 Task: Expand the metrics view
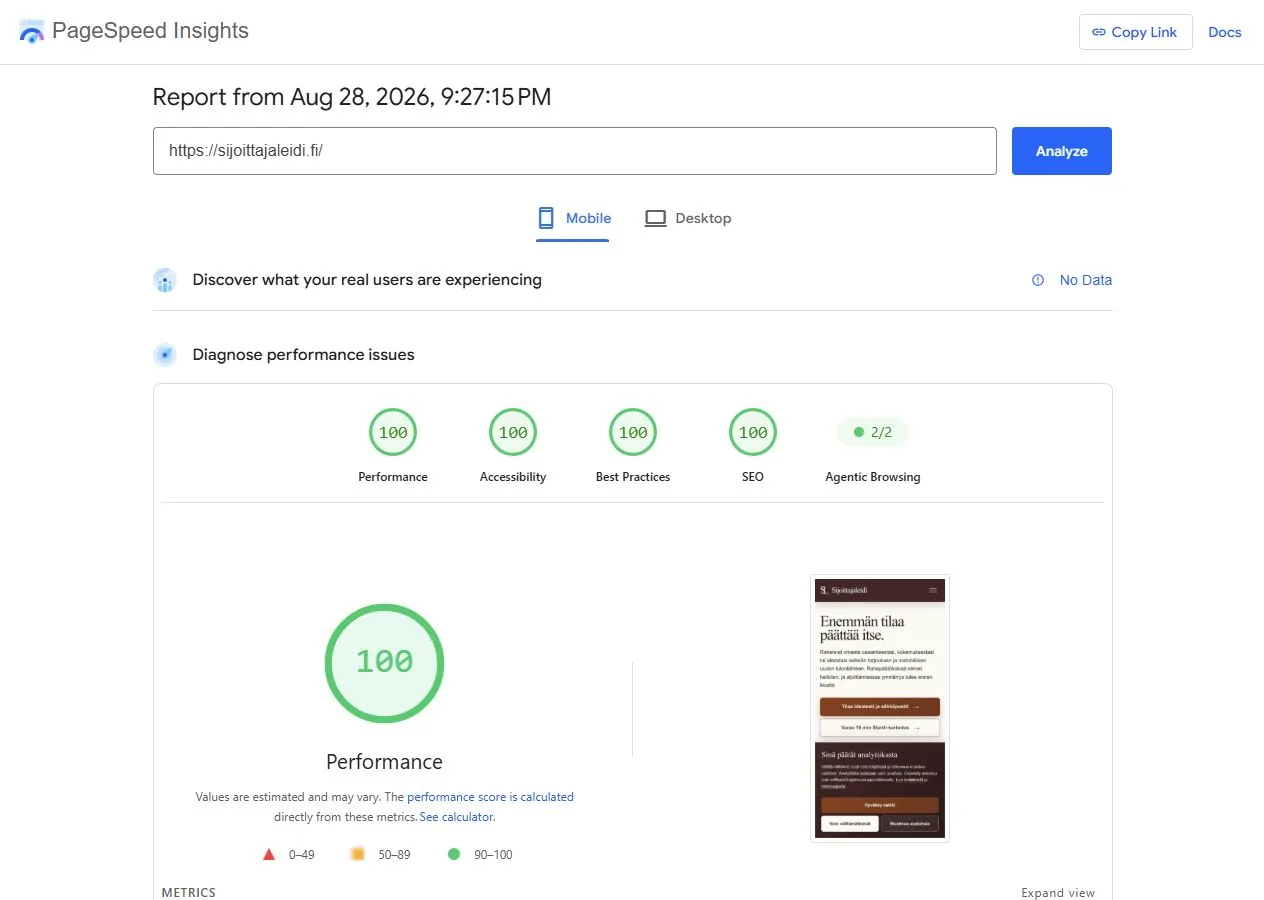point(1058,893)
